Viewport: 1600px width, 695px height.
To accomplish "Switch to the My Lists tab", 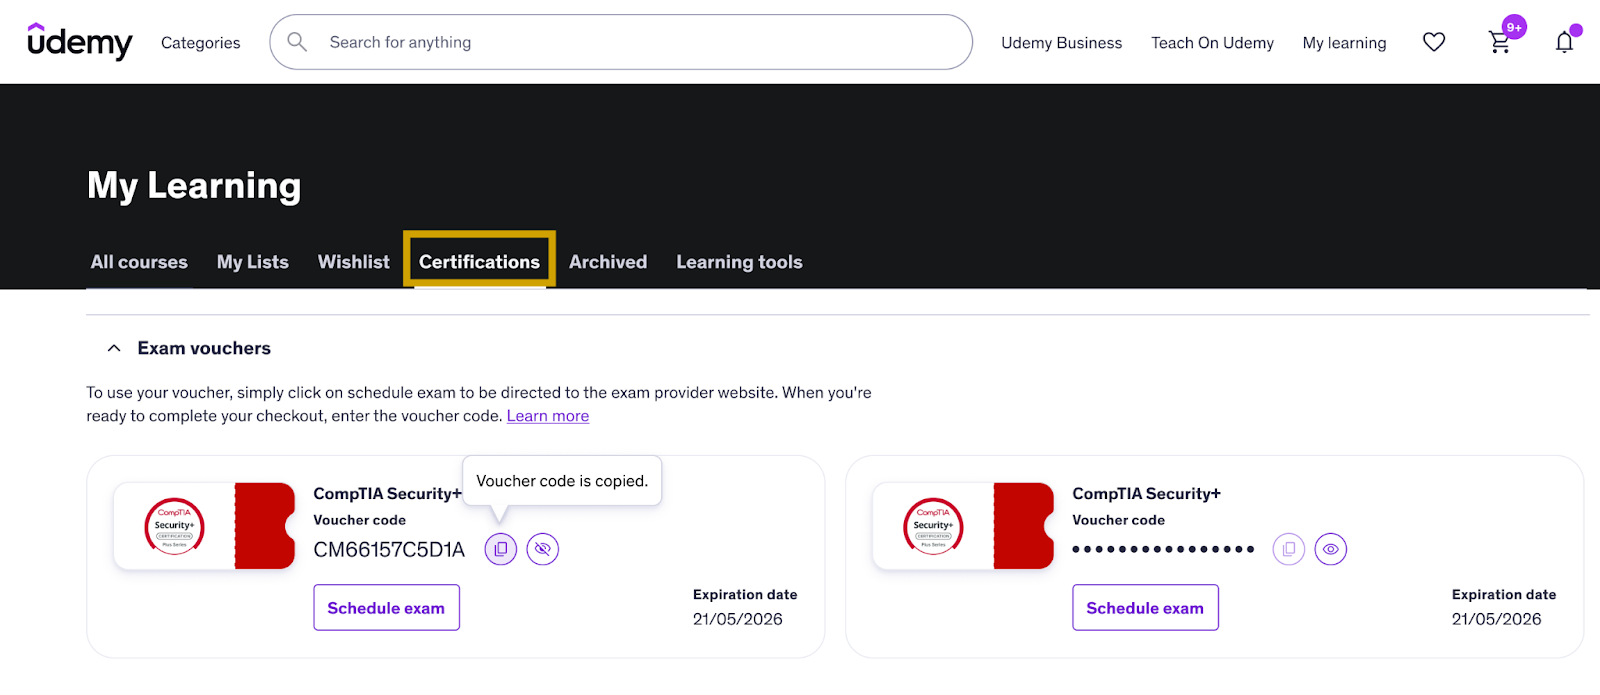I will point(253,262).
